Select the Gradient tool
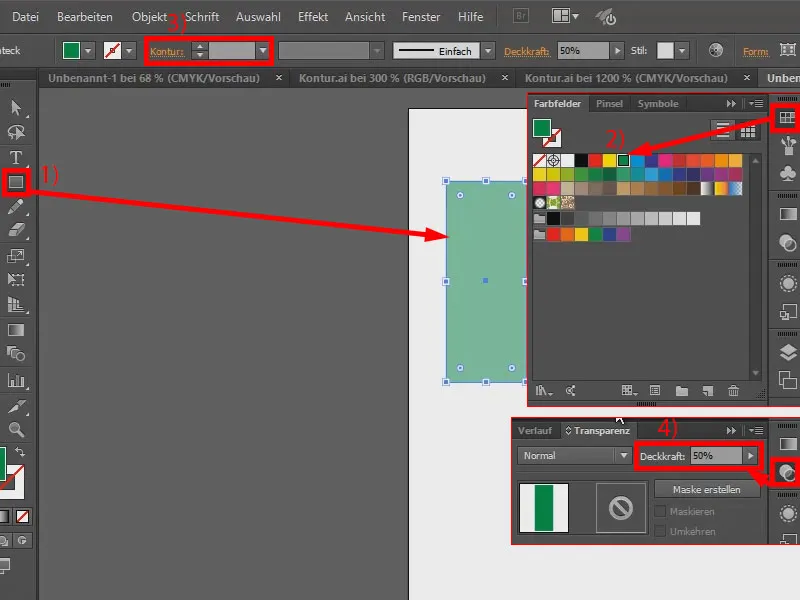800x600 pixels. (x=16, y=330)
